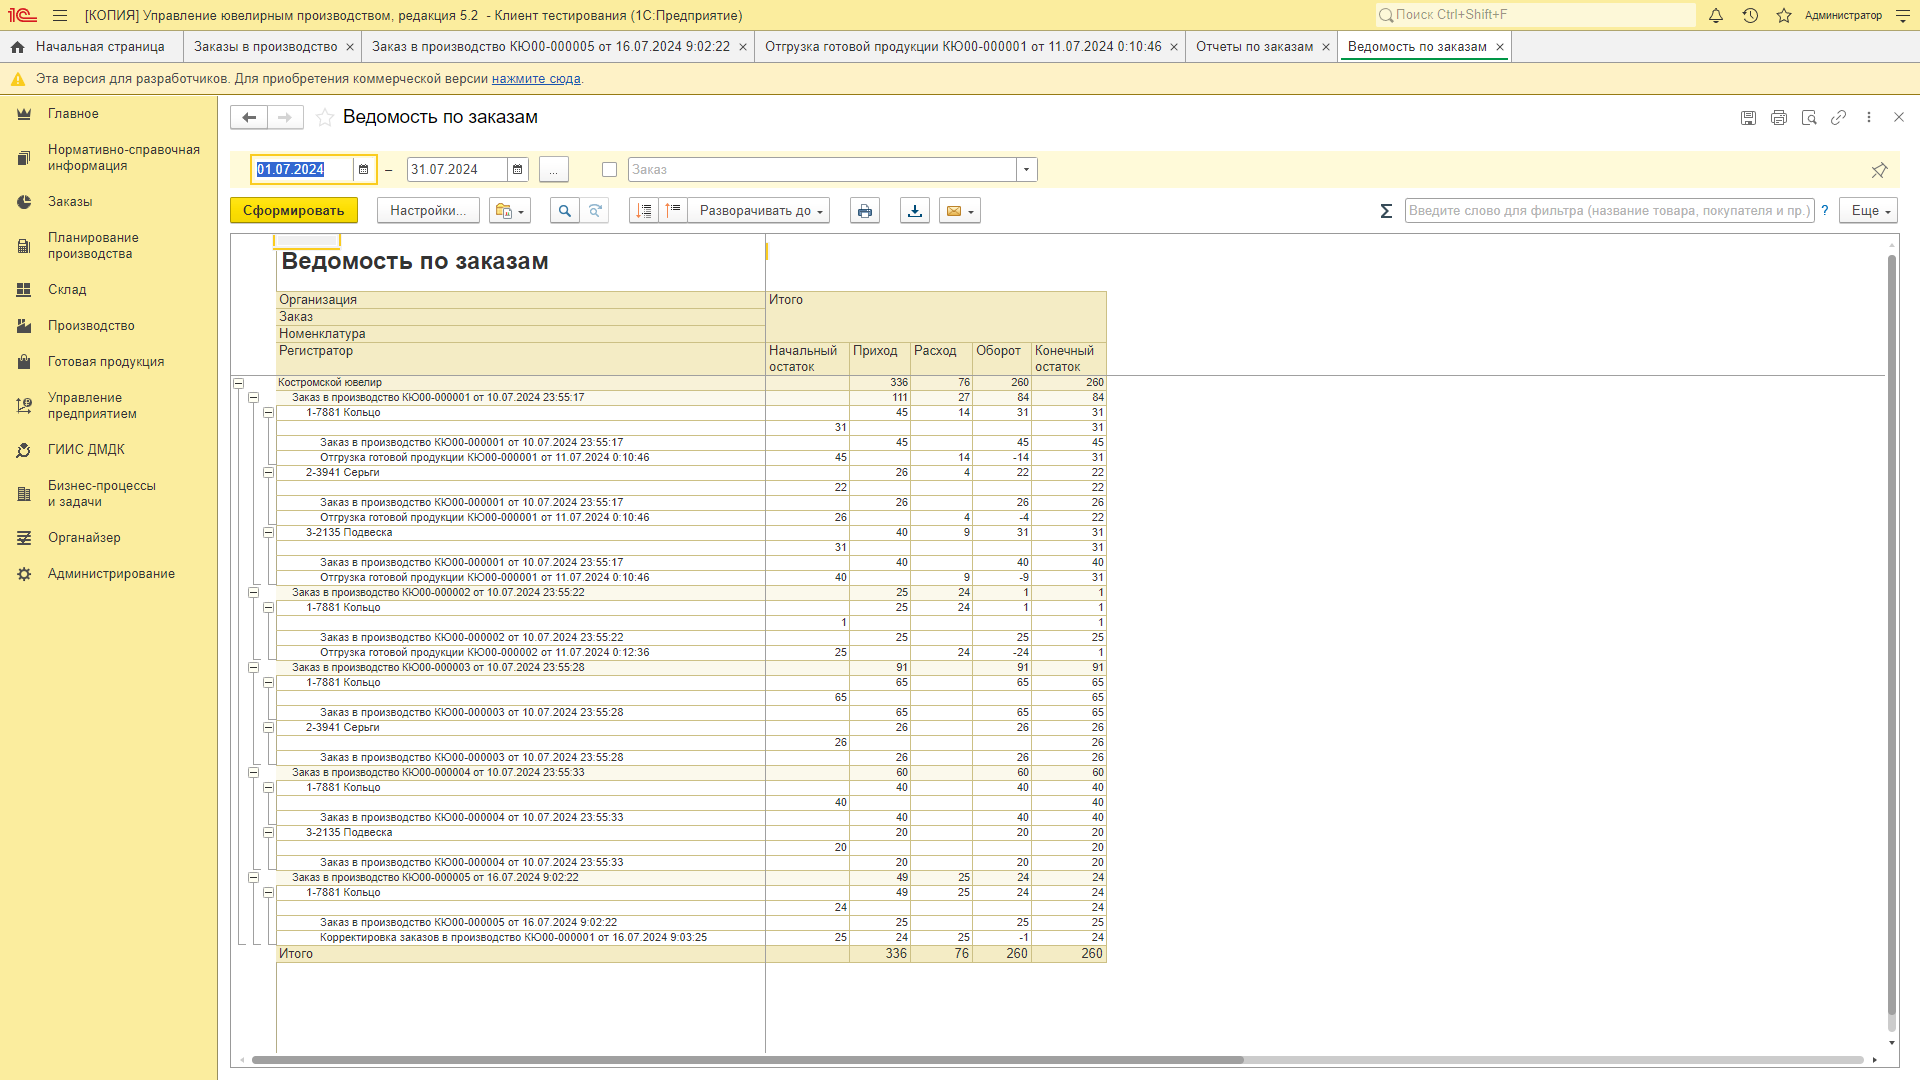Print report using top-right printer icon
Viewport: 1920px width, 1080px height.
point(1778,117)
